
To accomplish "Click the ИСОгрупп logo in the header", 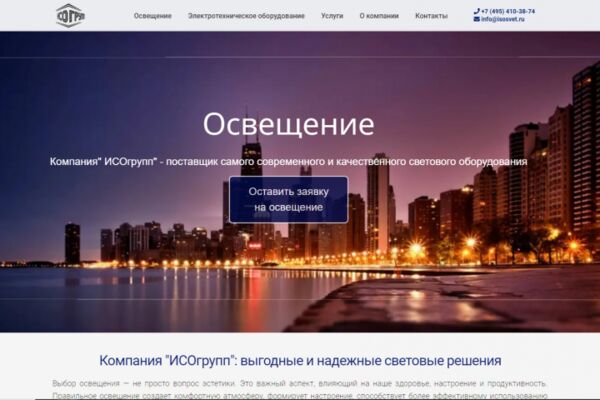I will pyautogui.click(x=70, y=16).
